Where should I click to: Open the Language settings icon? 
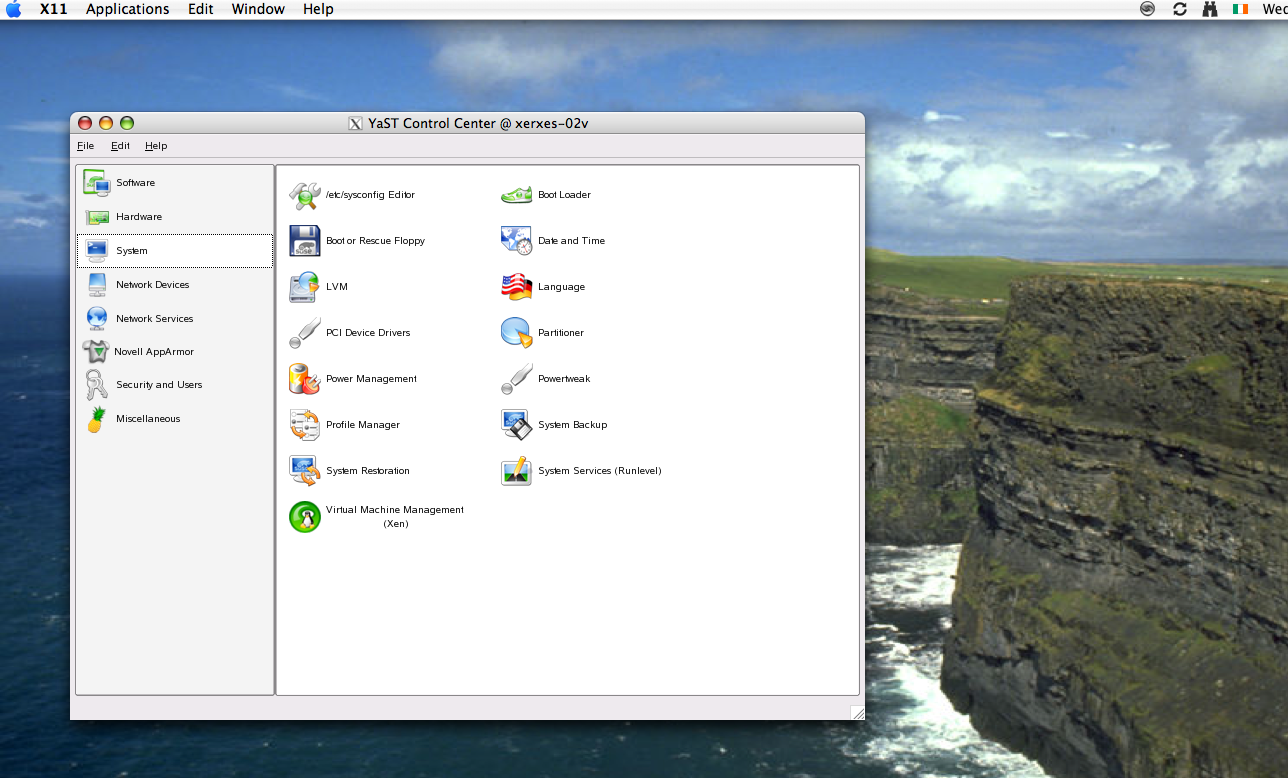tap(517, 287)
